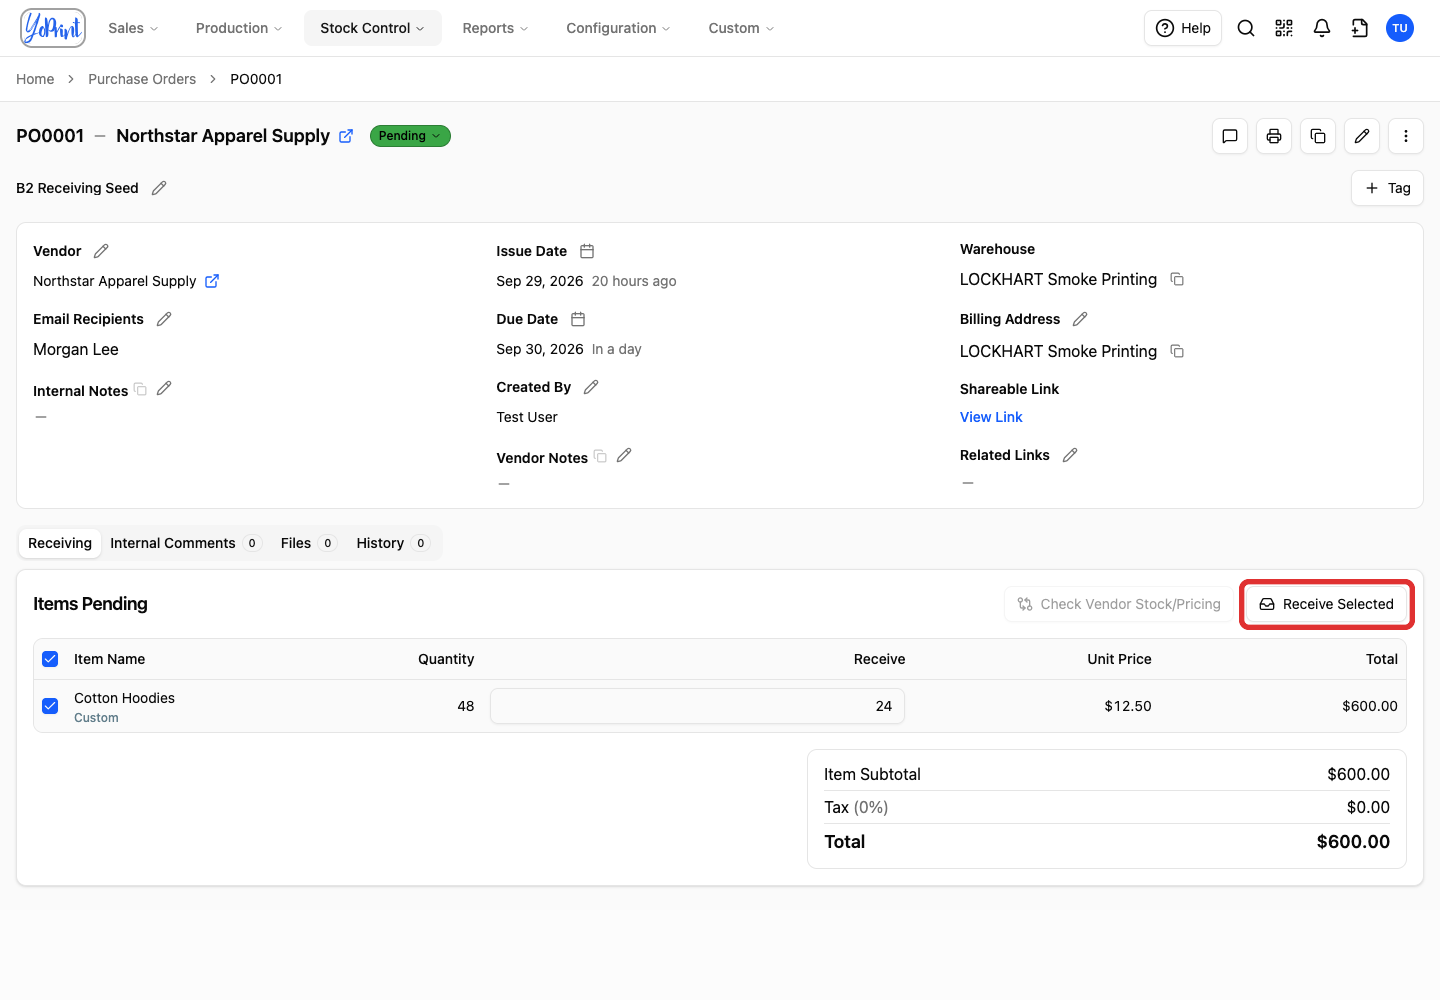The height and width of the screenshot is (1000, 1440).
Task: Open the three-dot more options menu
Action: point(1406,136)
